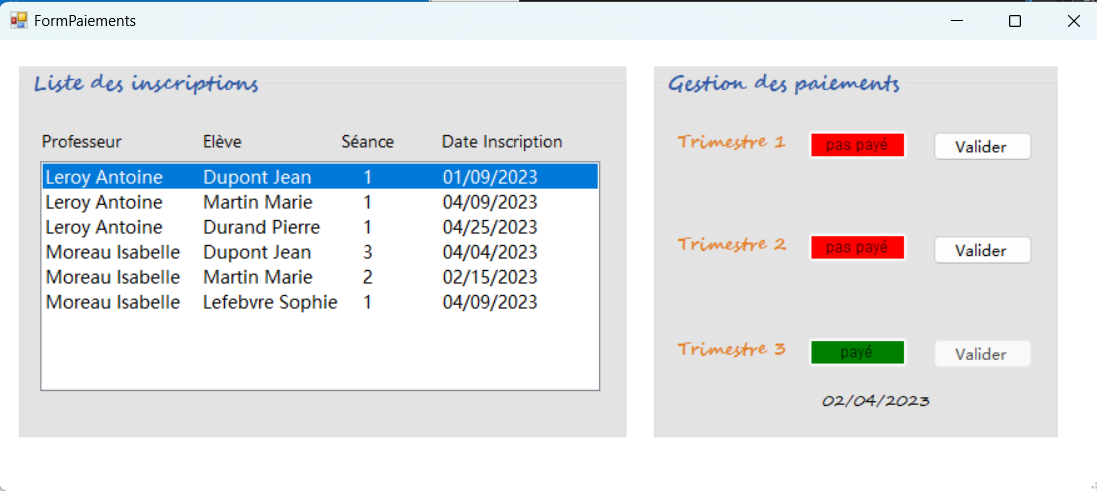1097x491 pixels.
Task: Click red "pas payé" status of Trimestre 1
Action: (857, 146)
